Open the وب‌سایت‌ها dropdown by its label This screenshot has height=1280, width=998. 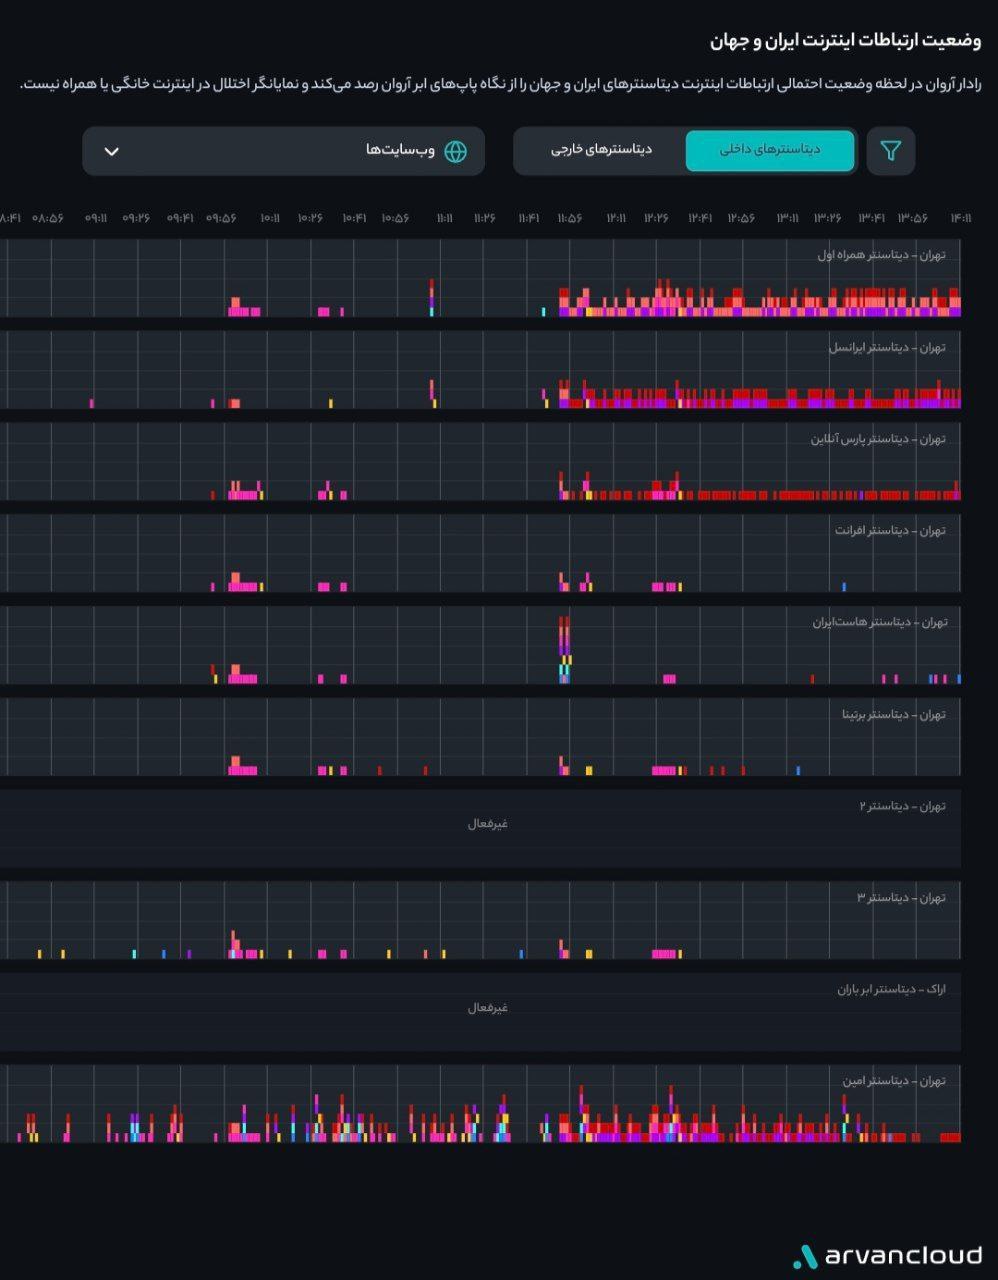(x=400, y=151)
